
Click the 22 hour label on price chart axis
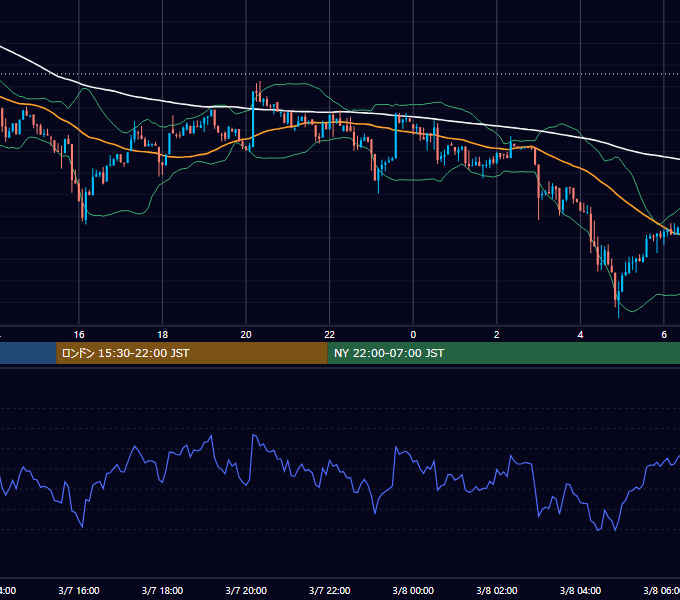330,335
